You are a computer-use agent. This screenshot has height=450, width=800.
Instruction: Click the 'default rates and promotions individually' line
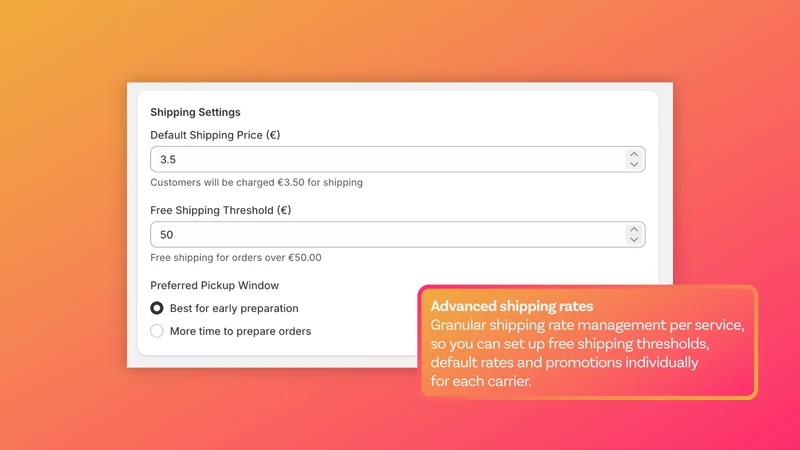564,363
